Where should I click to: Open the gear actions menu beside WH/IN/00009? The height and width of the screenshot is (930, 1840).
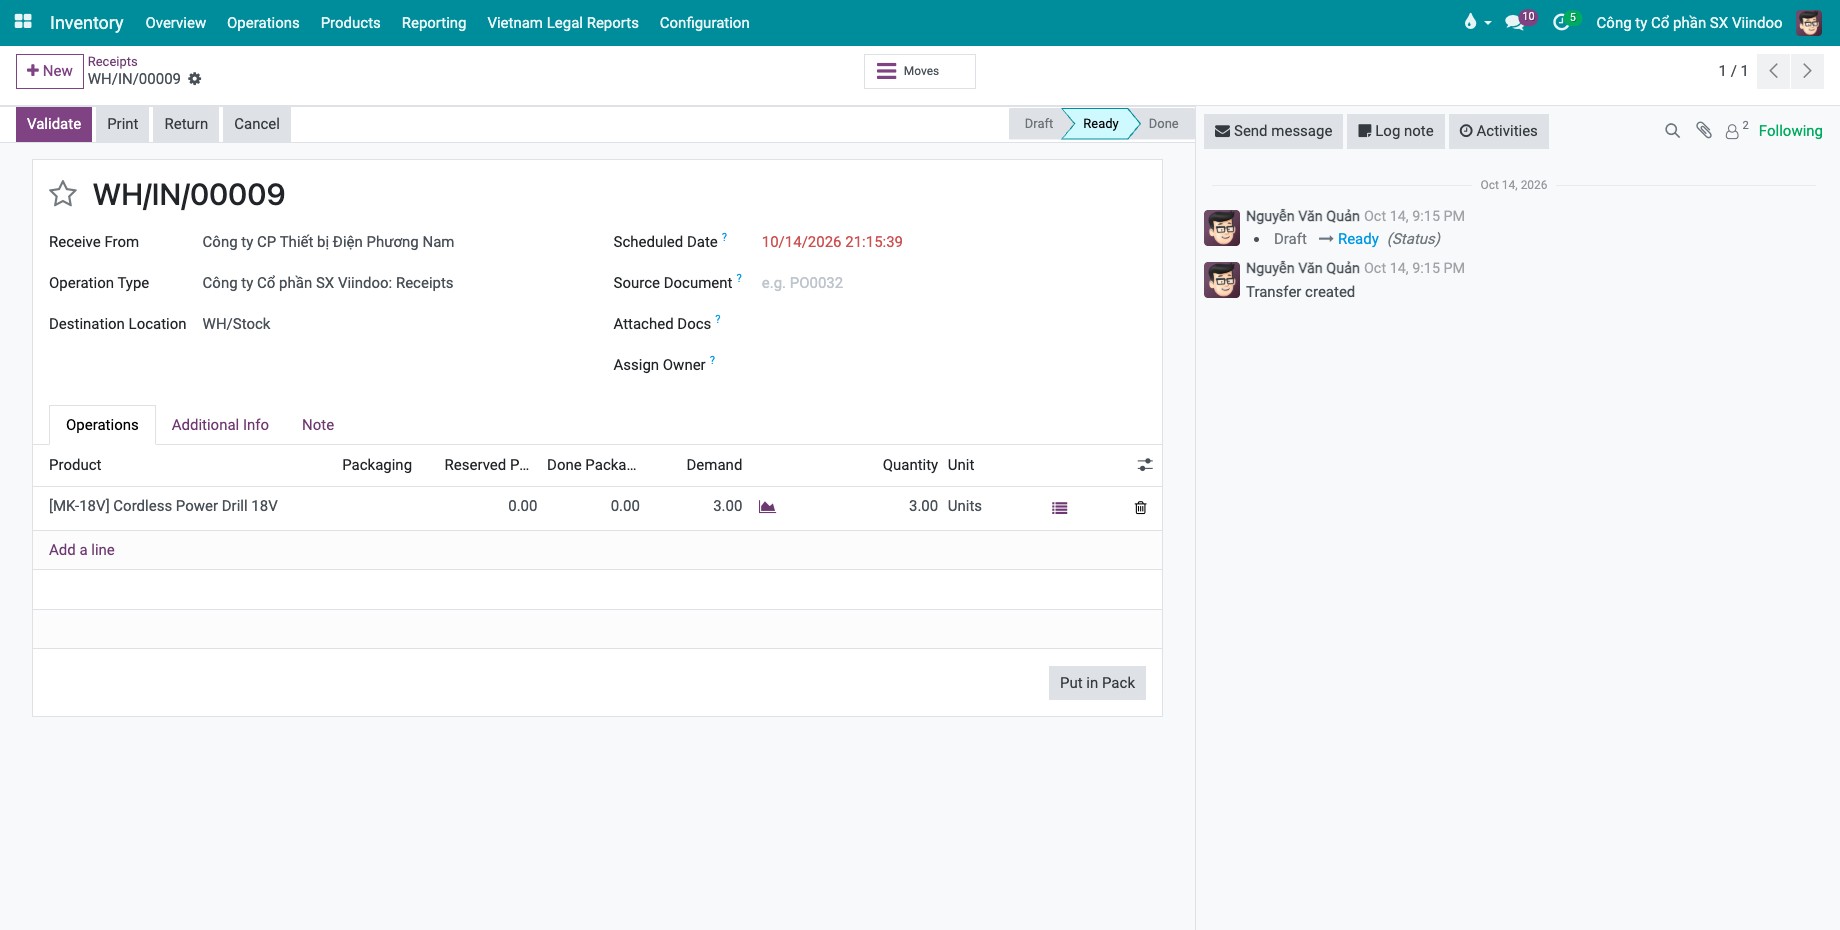click(x=195, y=79)
